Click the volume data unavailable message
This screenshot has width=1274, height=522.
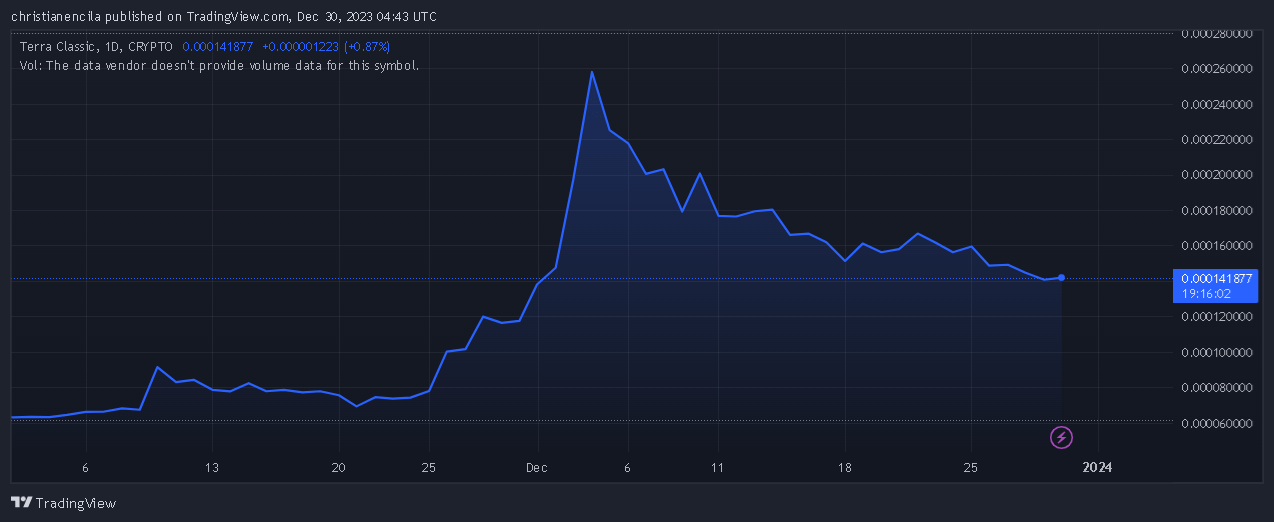click(219, 65)
